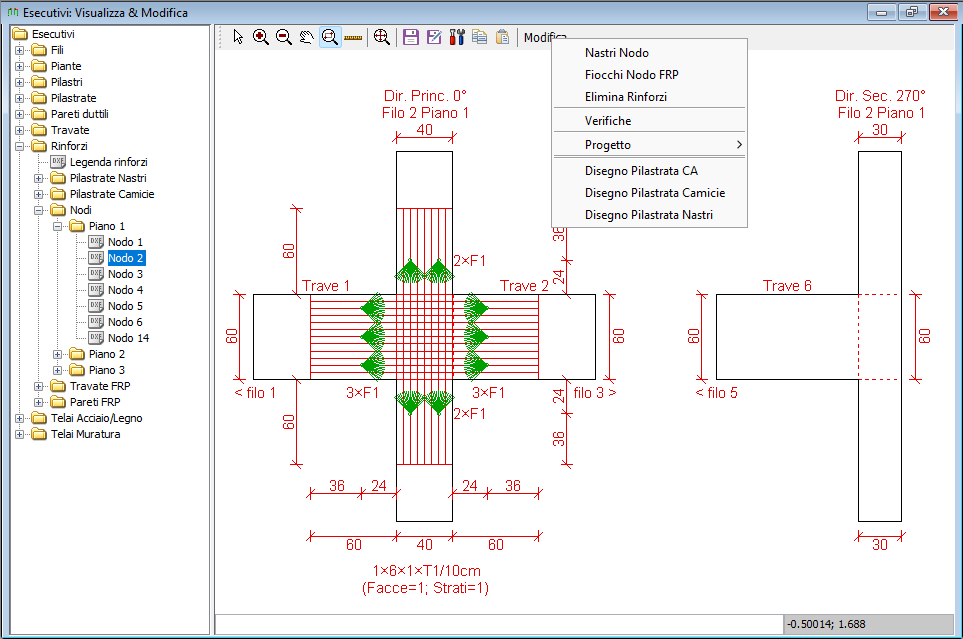Select Nodo 14 in the tree
Viewport: 963px width, 639px height.
128,338
